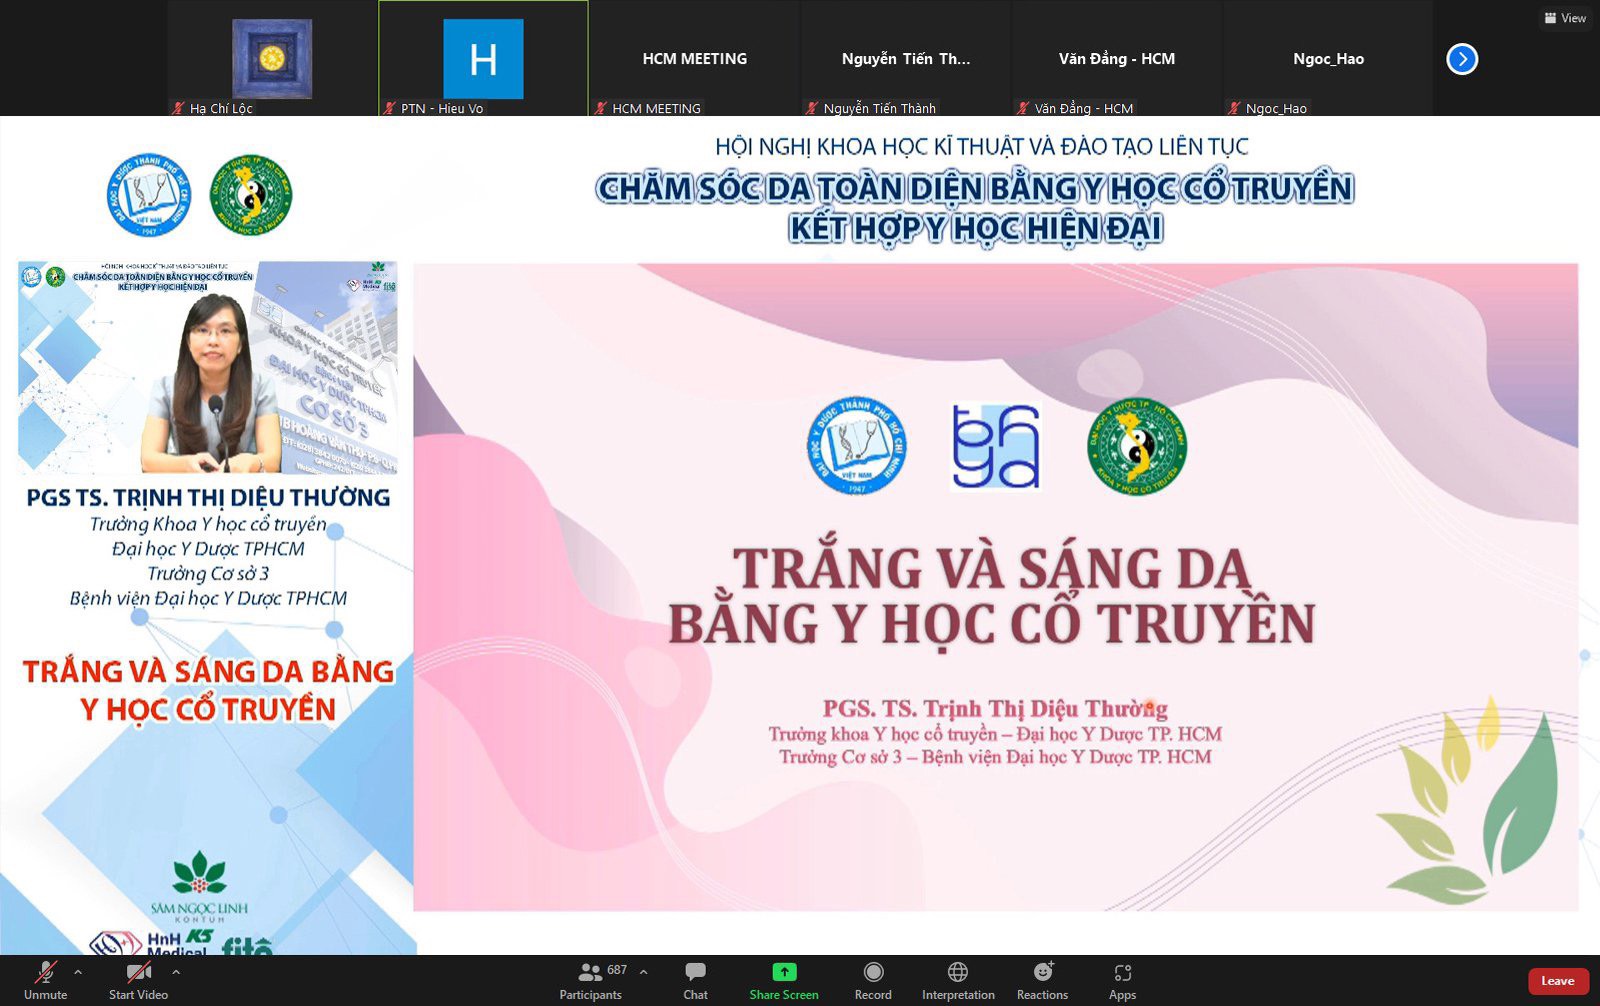This screenshot has width=1600, height=1006.
Task: Leave the meeting
Action: [x=1558, y=981]
